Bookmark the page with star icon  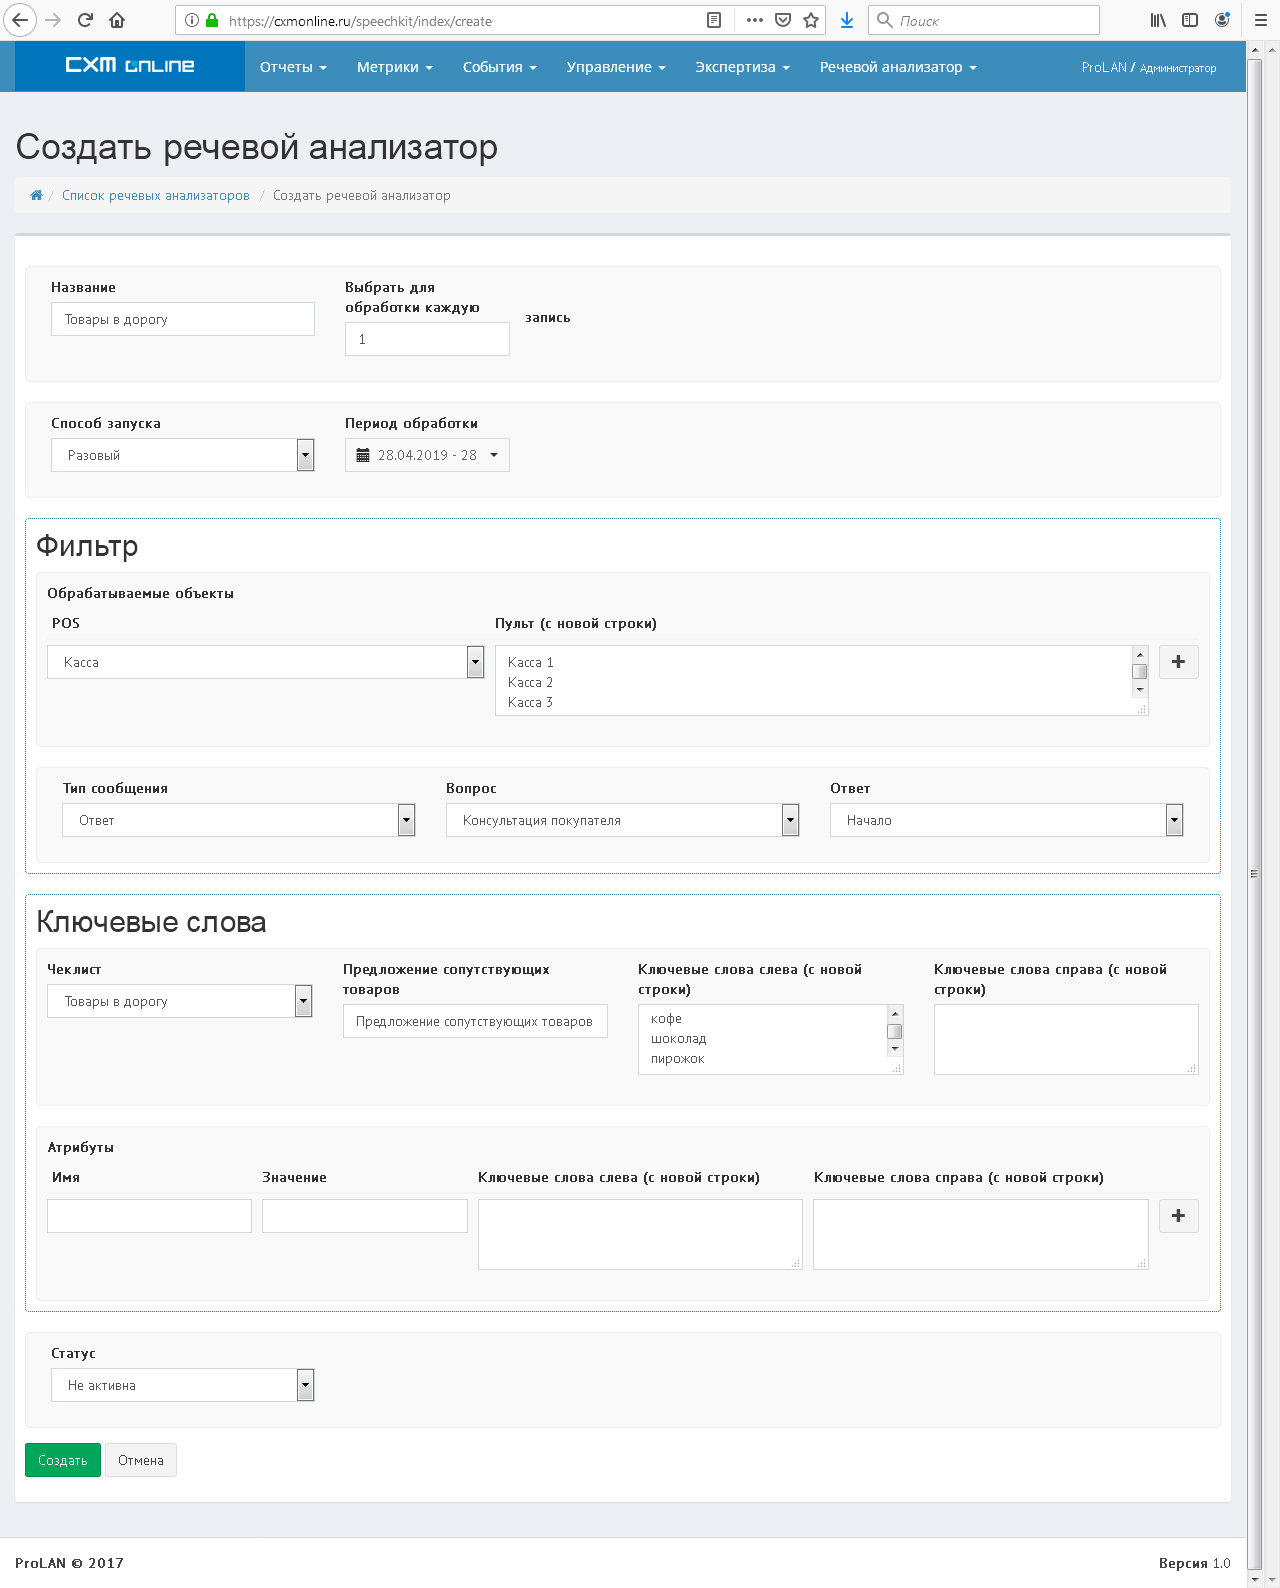[811, 20]
